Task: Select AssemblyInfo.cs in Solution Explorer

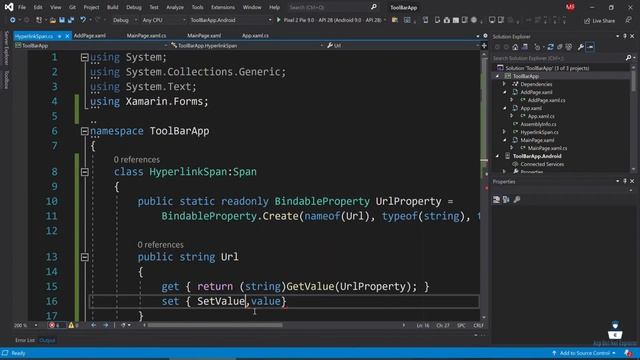Action: pyautogui.click(x=538, y=124)
